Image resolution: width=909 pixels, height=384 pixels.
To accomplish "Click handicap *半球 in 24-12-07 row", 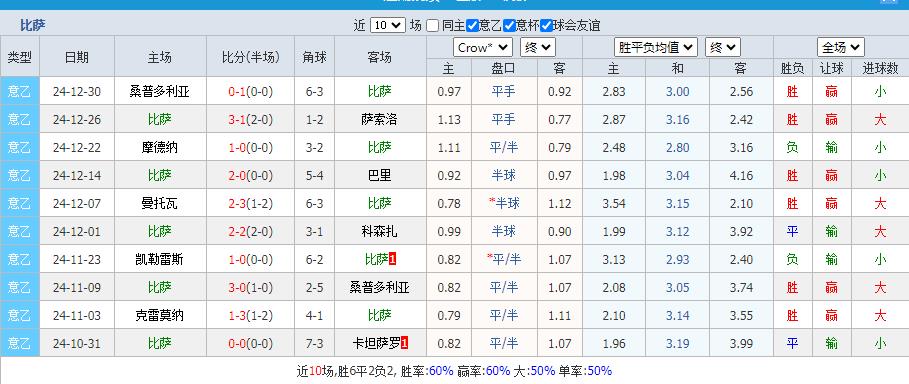I will click(504, 203).
